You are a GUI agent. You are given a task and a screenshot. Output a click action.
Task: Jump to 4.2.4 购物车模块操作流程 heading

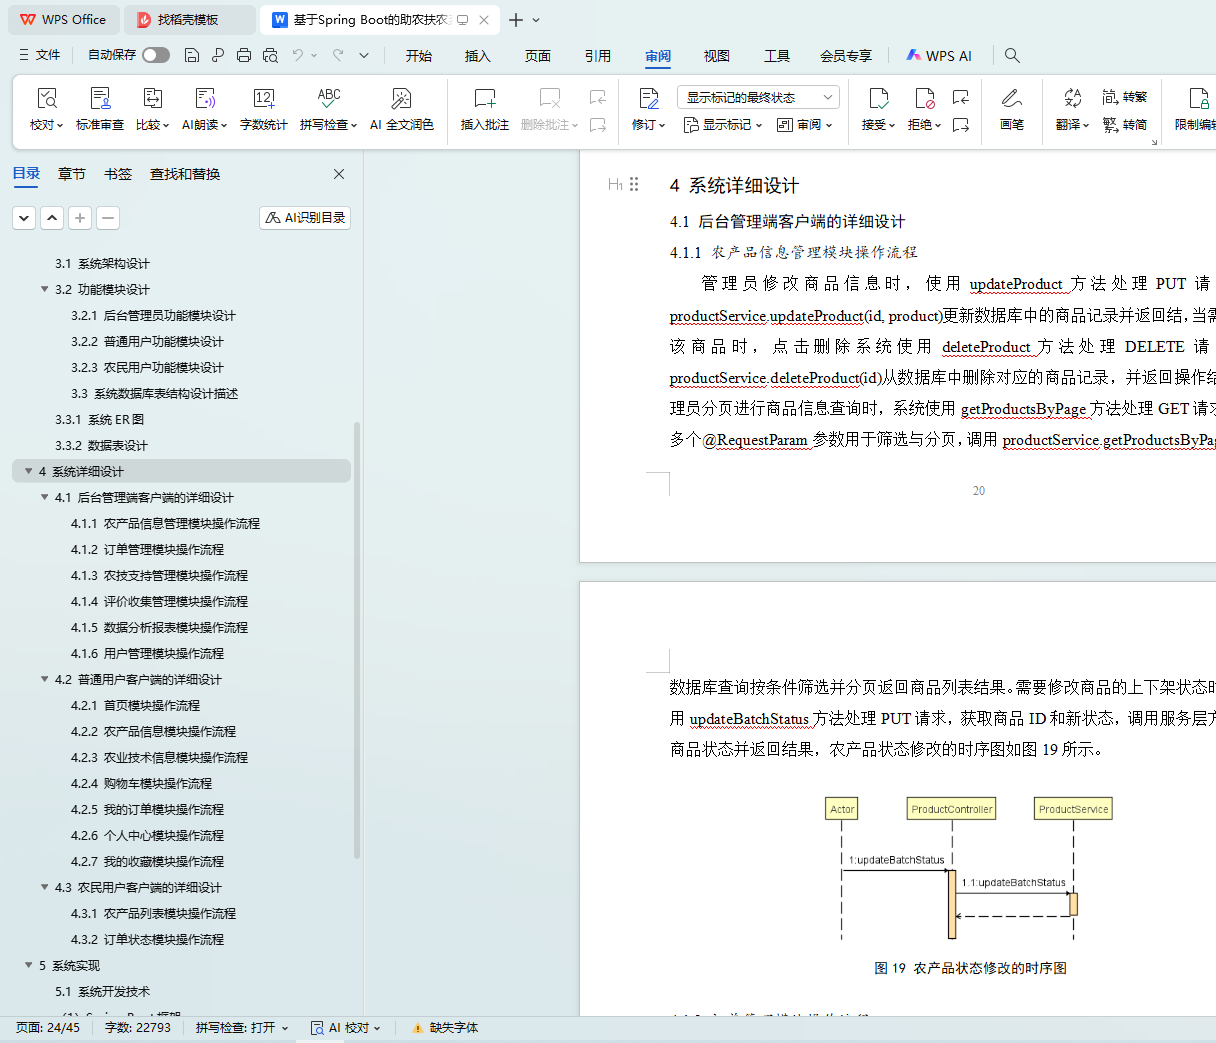(141, 783)
